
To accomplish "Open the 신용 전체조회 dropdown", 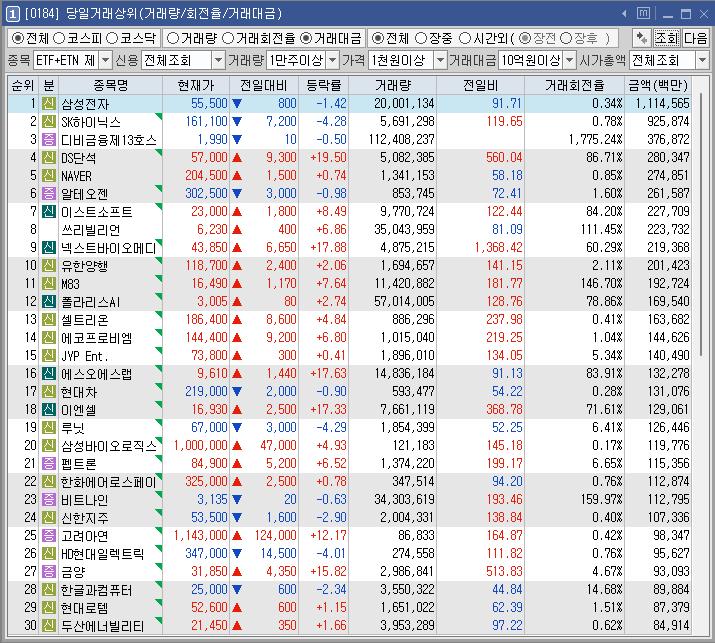I will [x=219, y=60].
